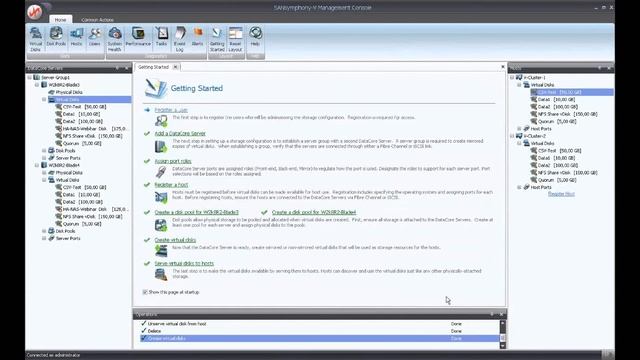Click the Add a DataCore Server step icon
Screen dimensions: 640x360
(x=161, y=146)
